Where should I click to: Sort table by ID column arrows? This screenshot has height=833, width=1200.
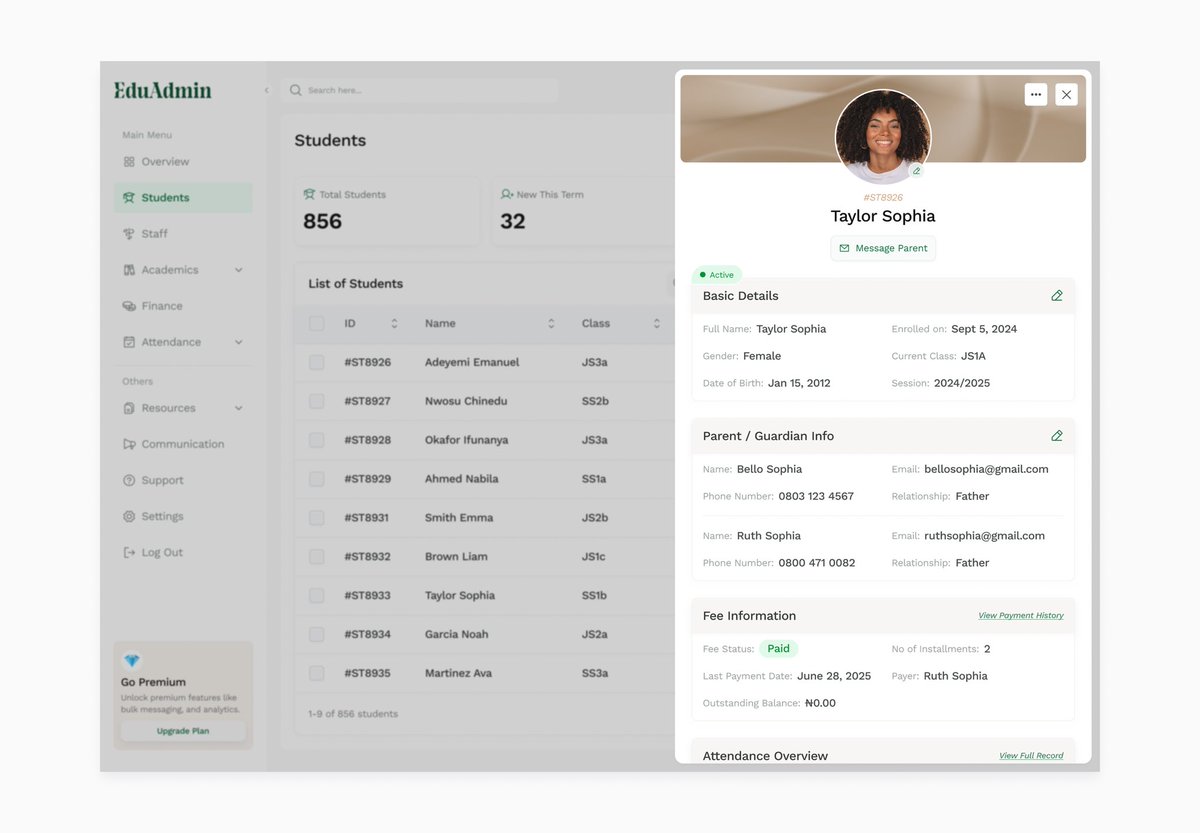[394, 324]
